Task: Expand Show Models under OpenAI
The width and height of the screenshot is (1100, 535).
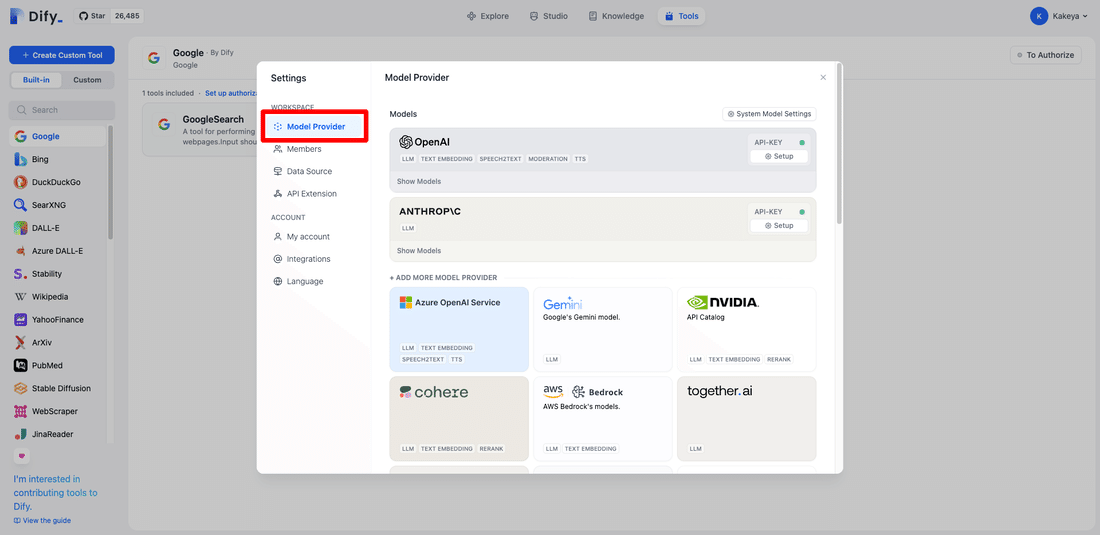Action: coord(419,182)
